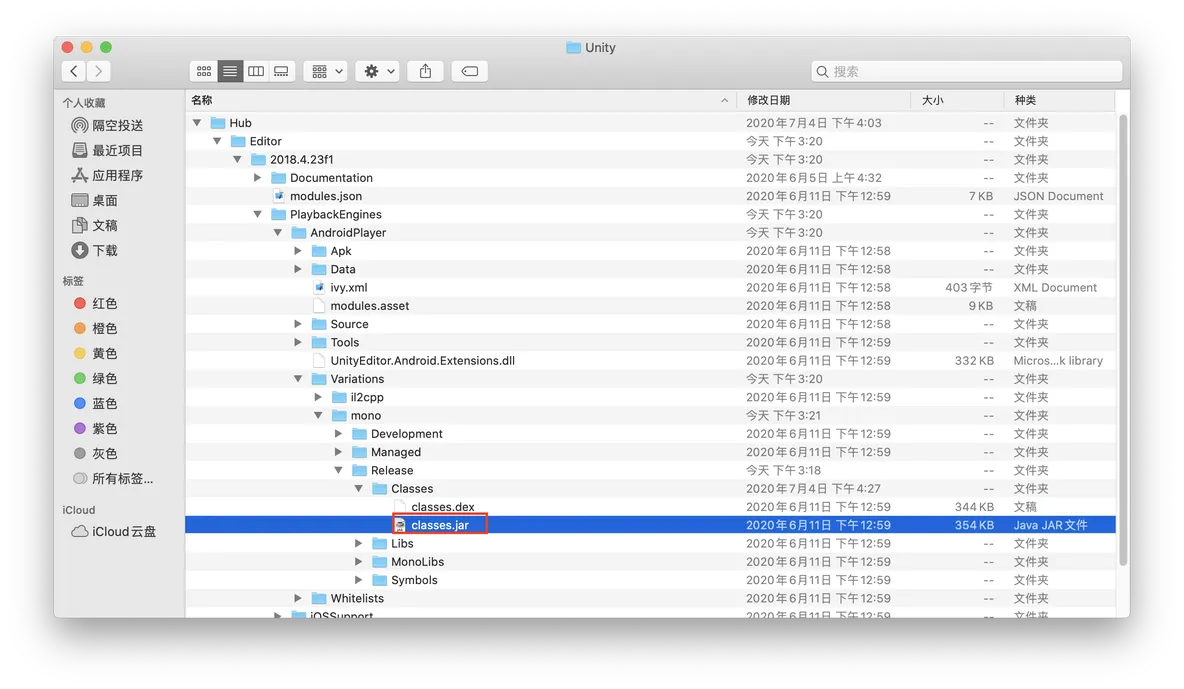
Task: Select the red tag (红色)
Action: 95,304
